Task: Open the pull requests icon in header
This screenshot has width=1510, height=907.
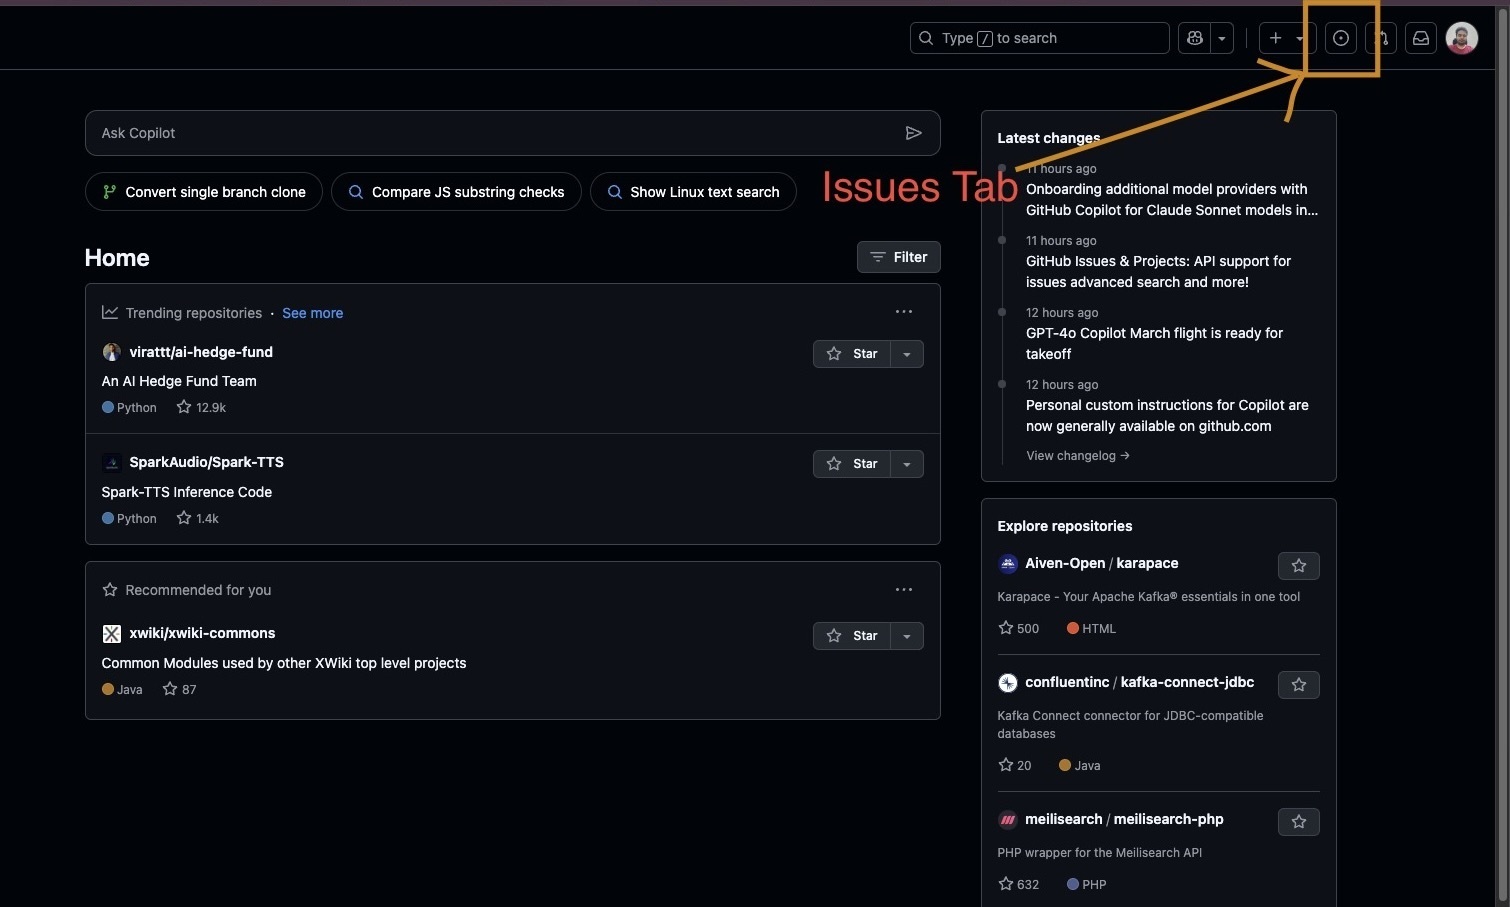Action: (1382, 38)
